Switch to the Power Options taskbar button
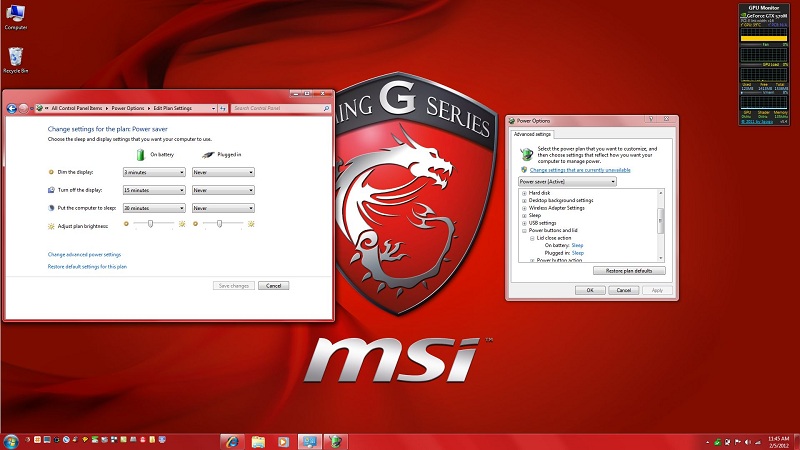The image size is (800, 450). pos(335,441)
